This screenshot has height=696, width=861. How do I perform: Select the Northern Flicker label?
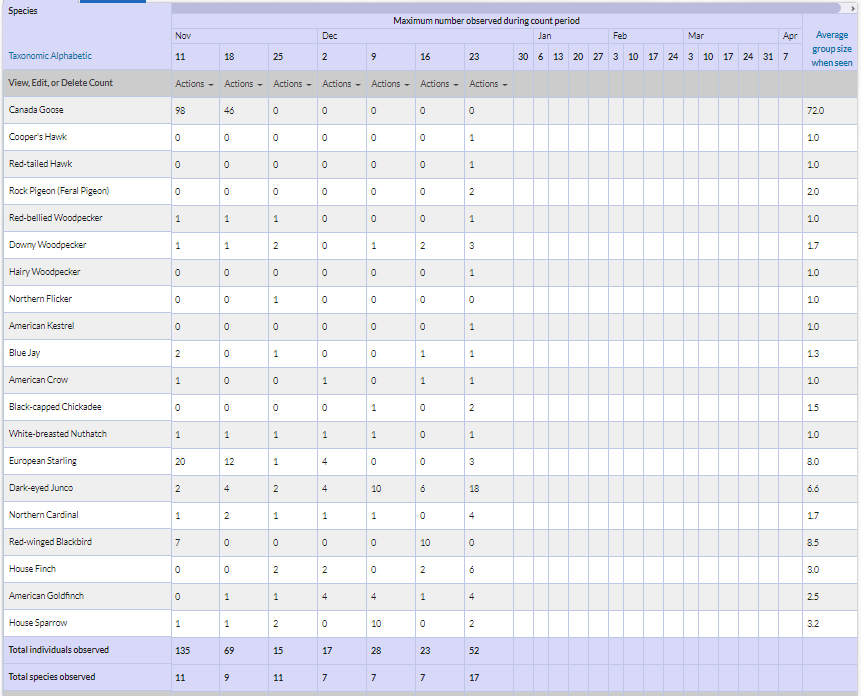click(41, 299)
